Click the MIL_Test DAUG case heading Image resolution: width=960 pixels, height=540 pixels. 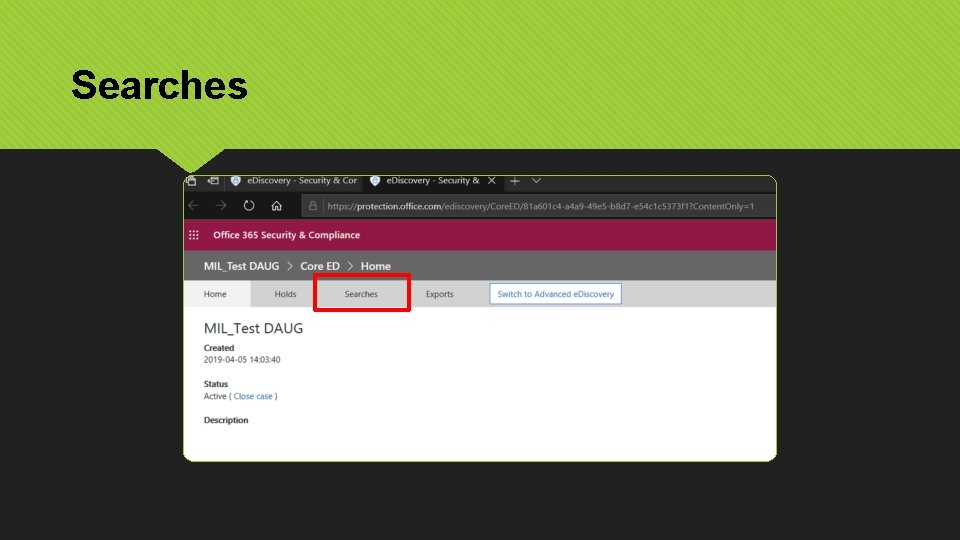tap(253, 328)
